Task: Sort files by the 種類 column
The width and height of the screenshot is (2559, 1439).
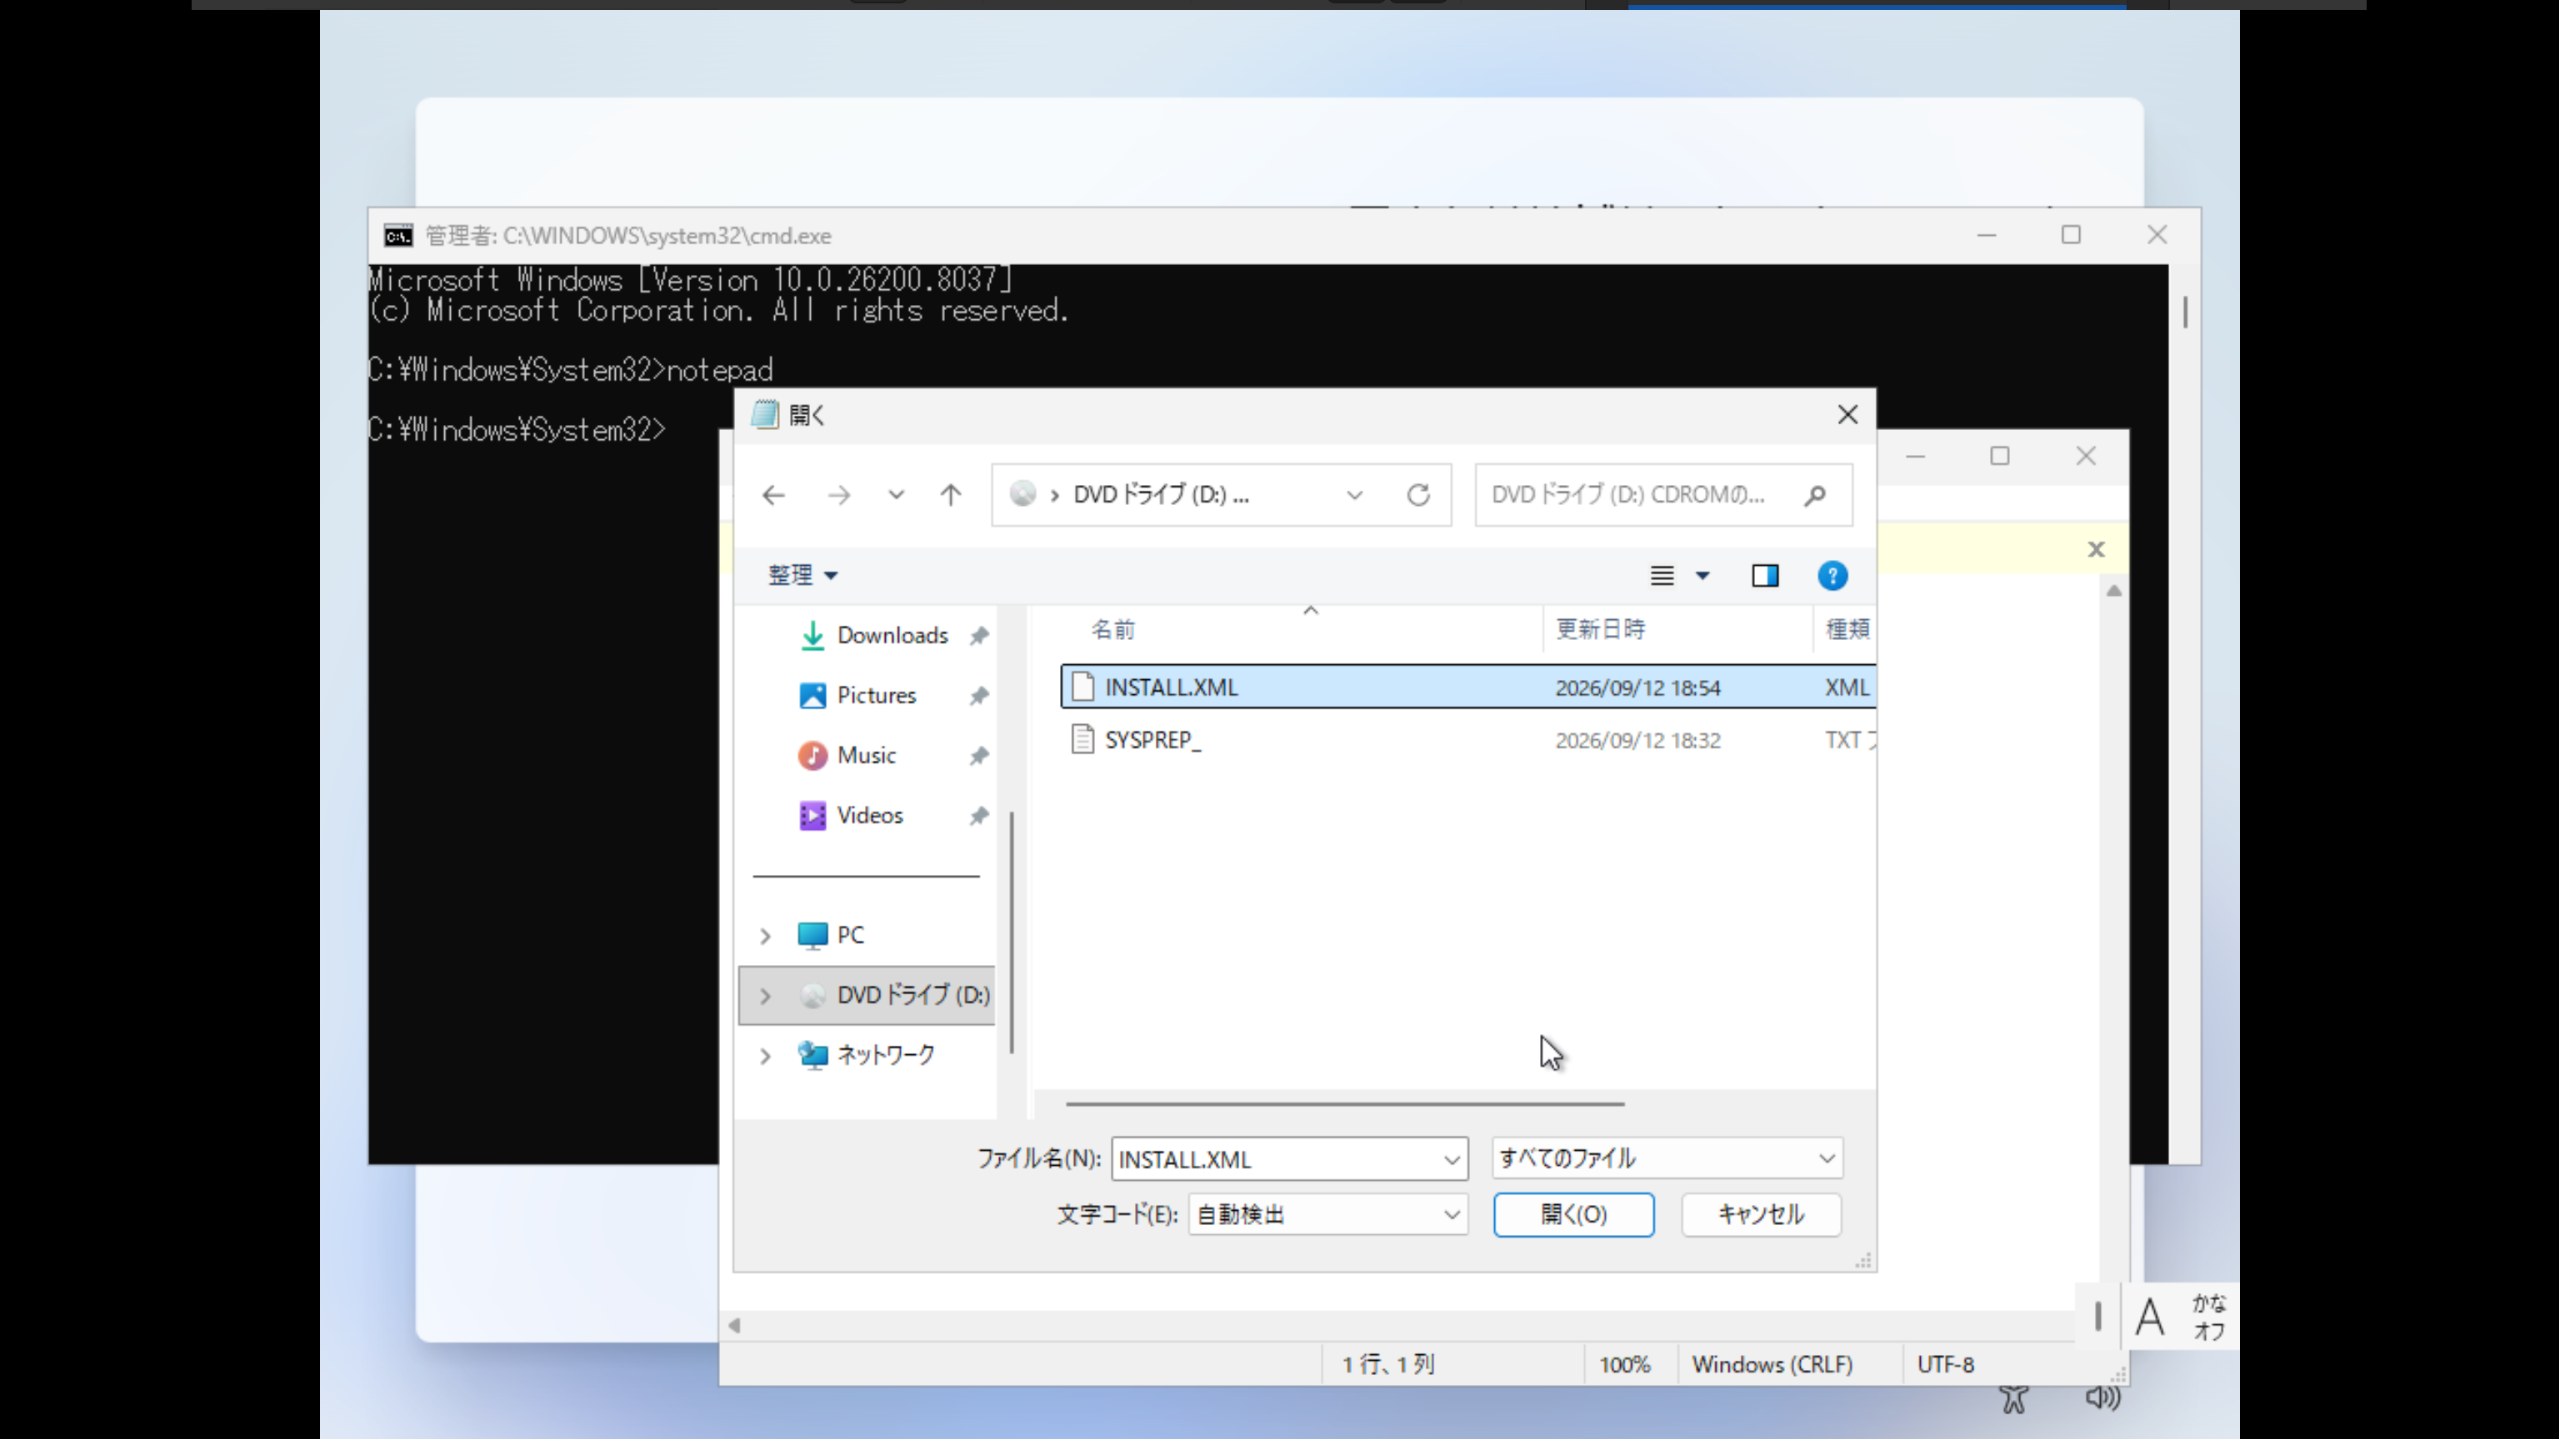Action: tap(1847, 629)
